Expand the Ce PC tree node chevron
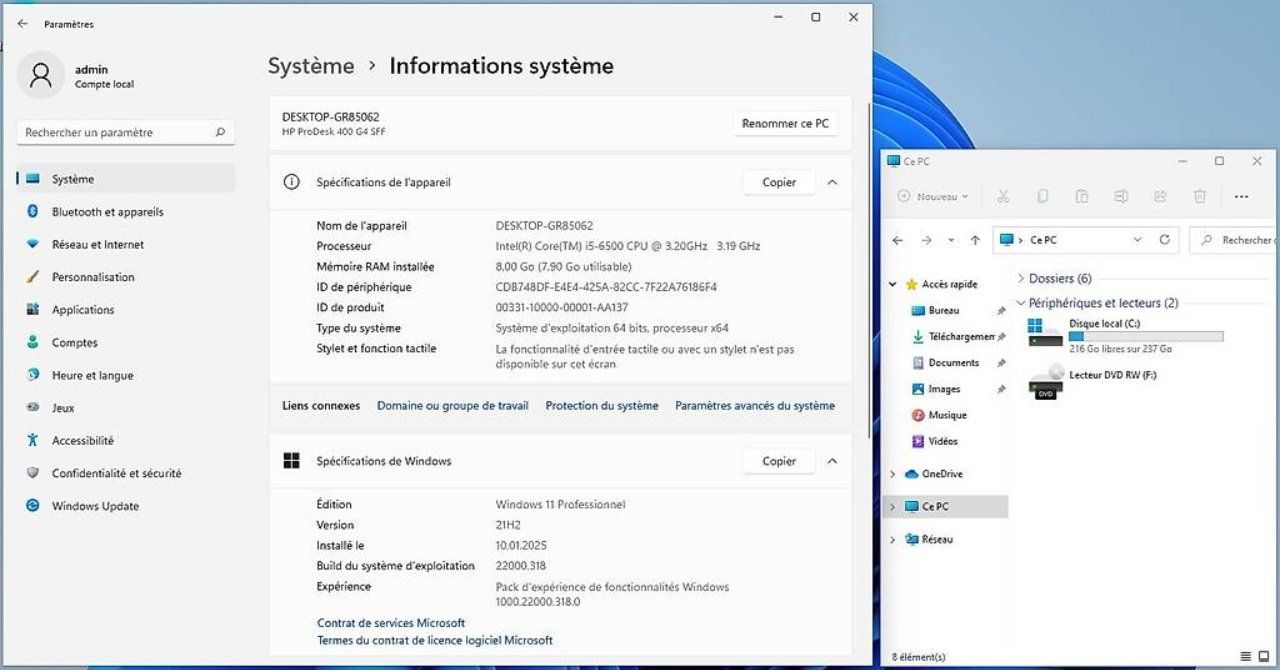 (x=893, y=507)
